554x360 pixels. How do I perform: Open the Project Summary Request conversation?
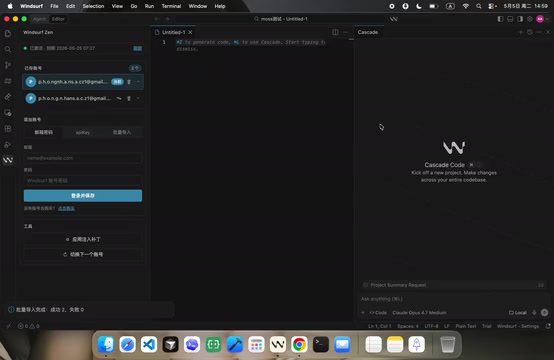[x=453, y=285]
